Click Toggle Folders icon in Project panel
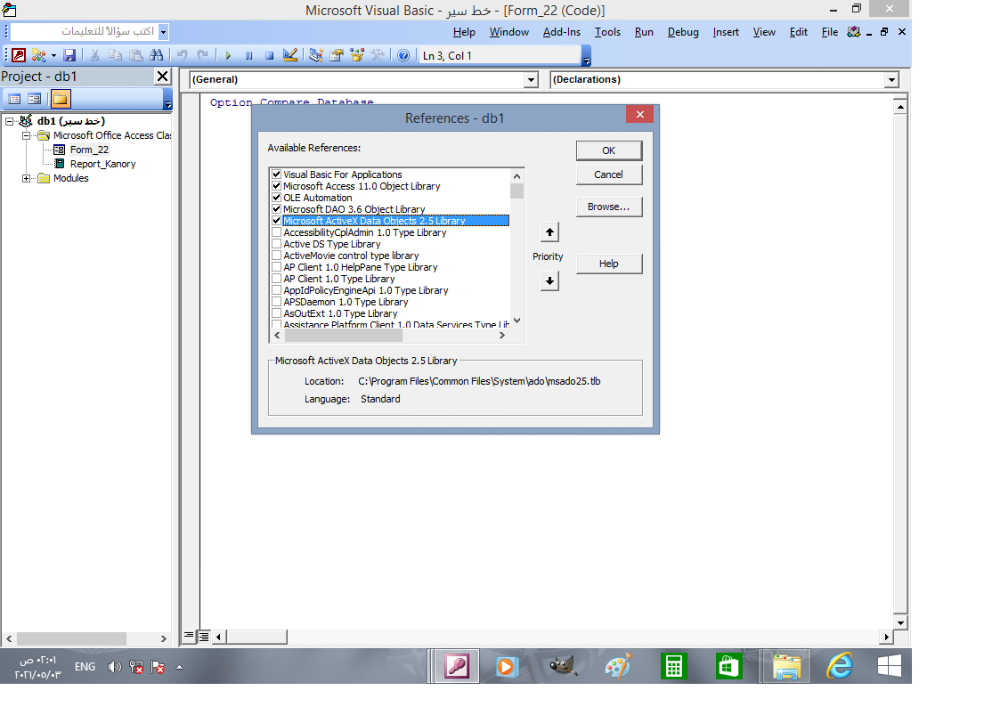This screenshot has height=707, width=1000. coord(61,99)
